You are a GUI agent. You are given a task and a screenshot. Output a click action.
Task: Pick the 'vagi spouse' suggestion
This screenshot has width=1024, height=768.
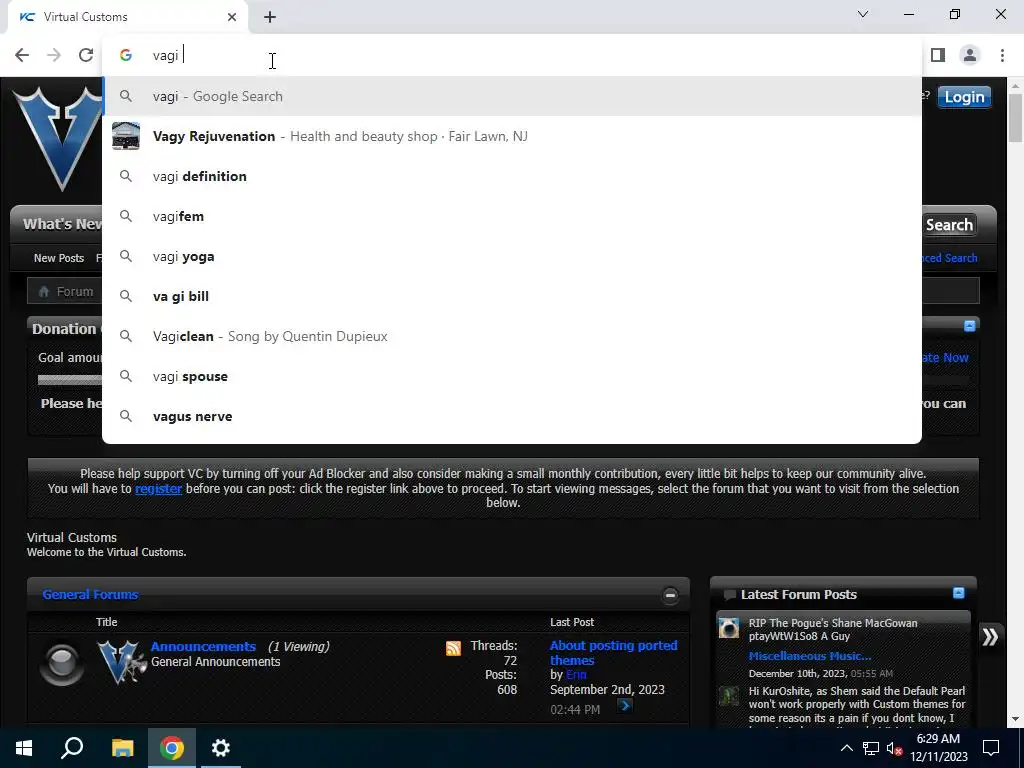512,376
